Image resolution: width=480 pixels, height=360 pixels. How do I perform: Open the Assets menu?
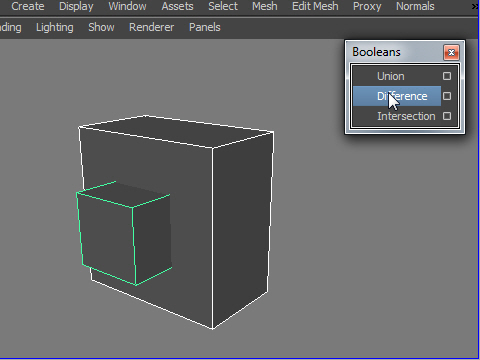(x=177, y=6)
